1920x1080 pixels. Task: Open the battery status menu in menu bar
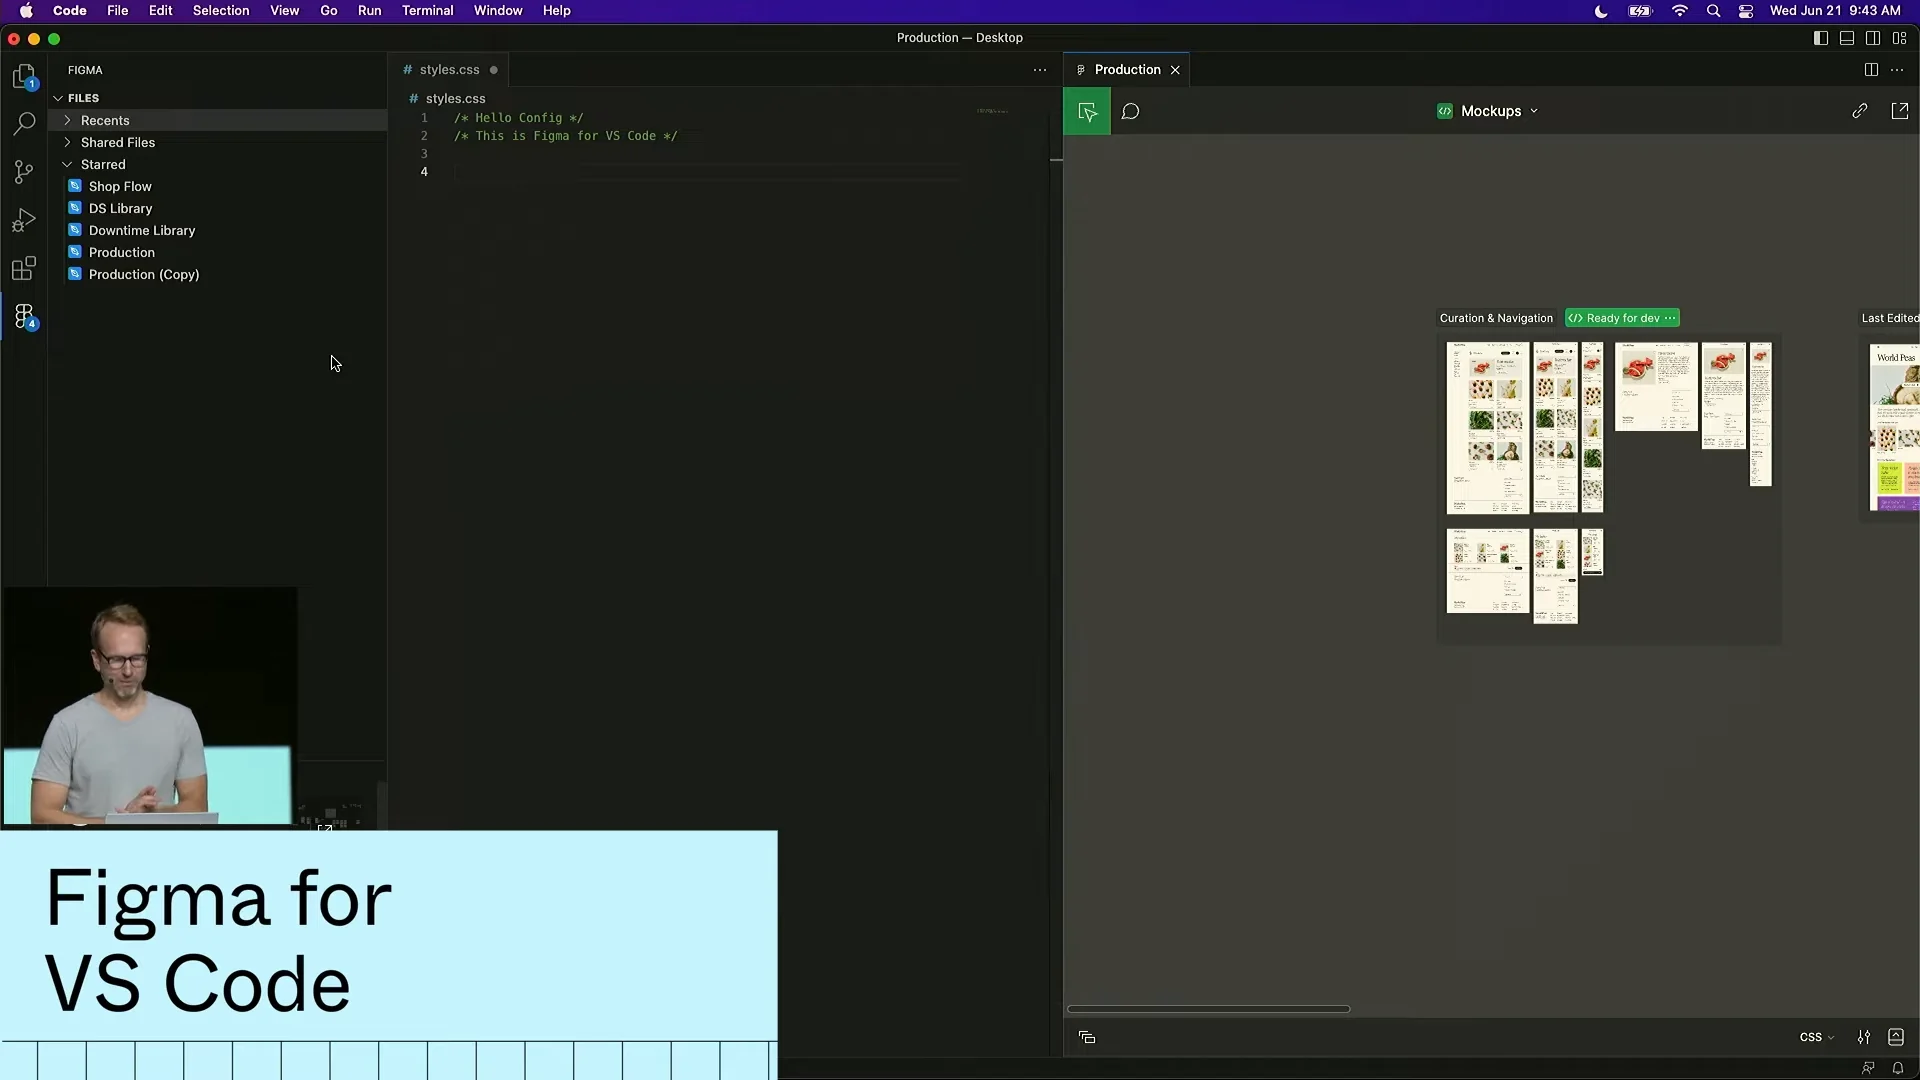click(x=1640, y=11)
